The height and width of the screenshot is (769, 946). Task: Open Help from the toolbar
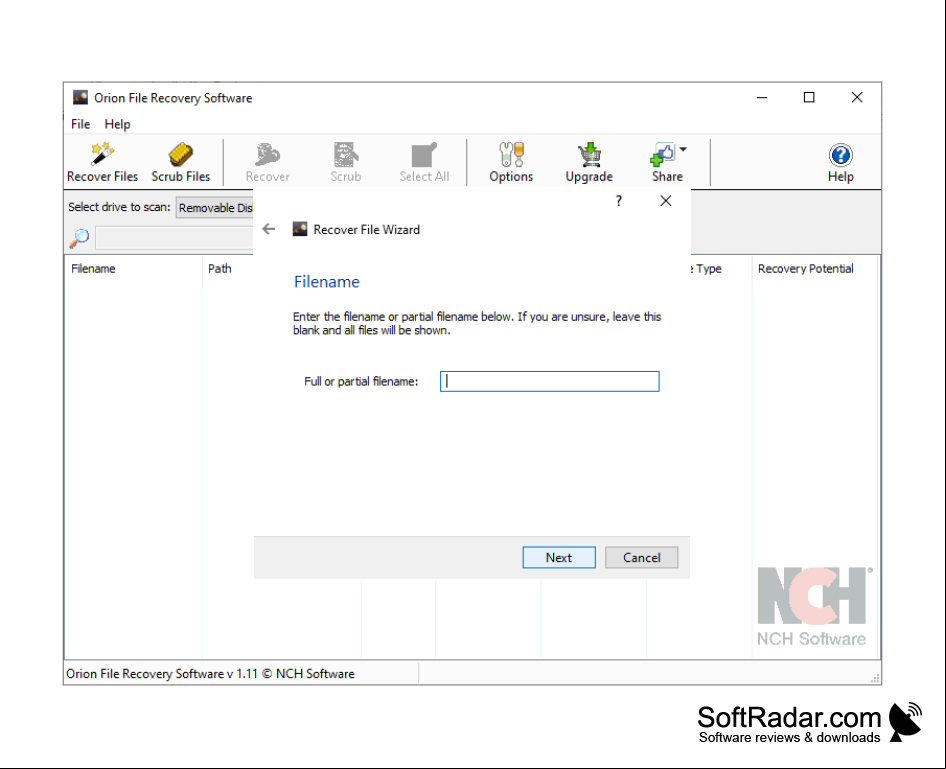840,162
